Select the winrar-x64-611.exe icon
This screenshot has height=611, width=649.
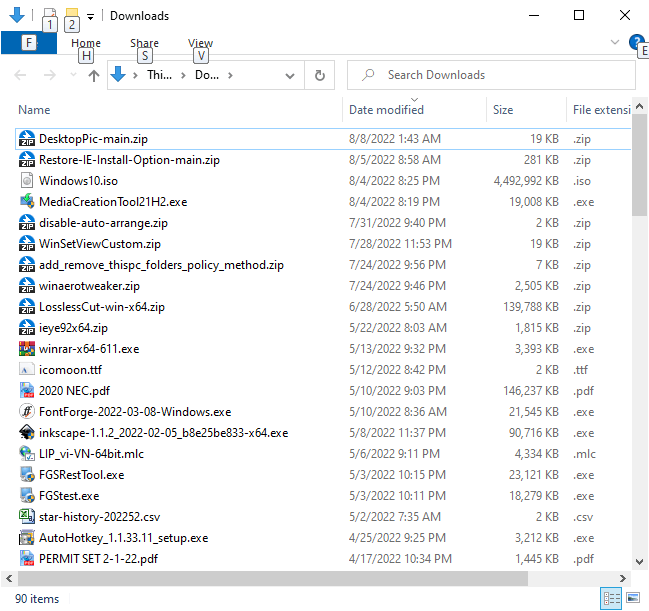click(x=27, y=349)
